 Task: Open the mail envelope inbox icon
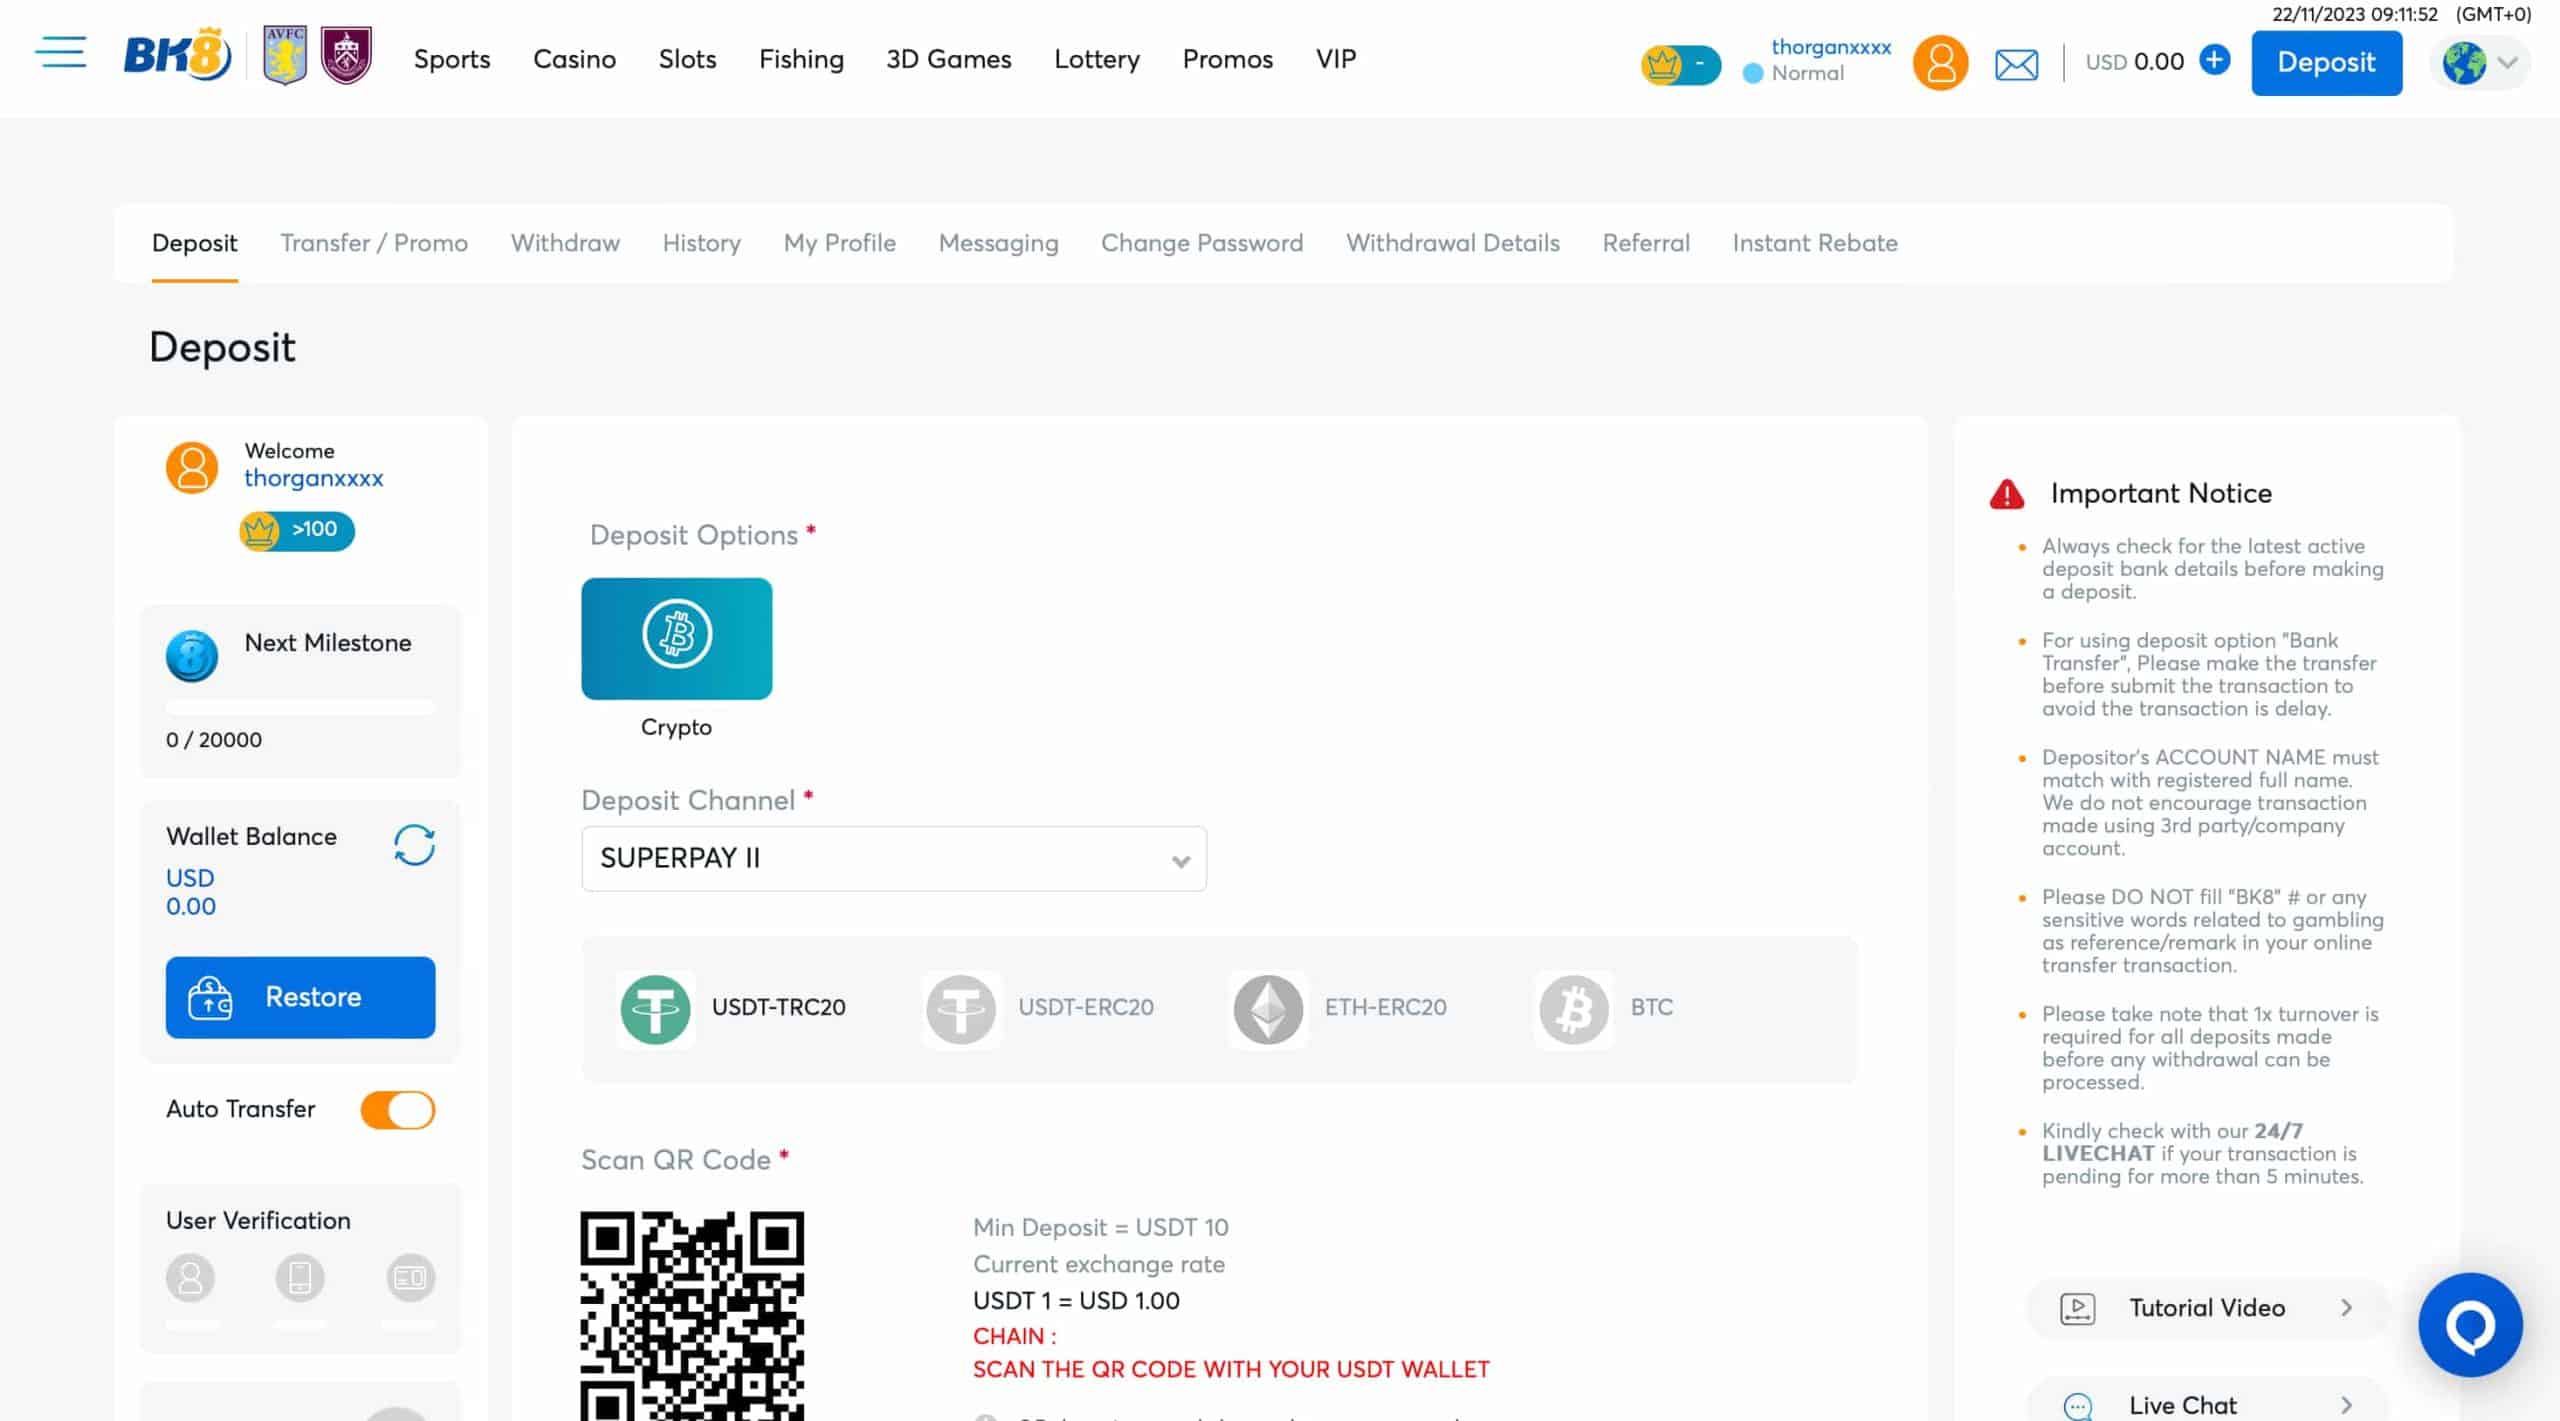tap(2016, 65)
